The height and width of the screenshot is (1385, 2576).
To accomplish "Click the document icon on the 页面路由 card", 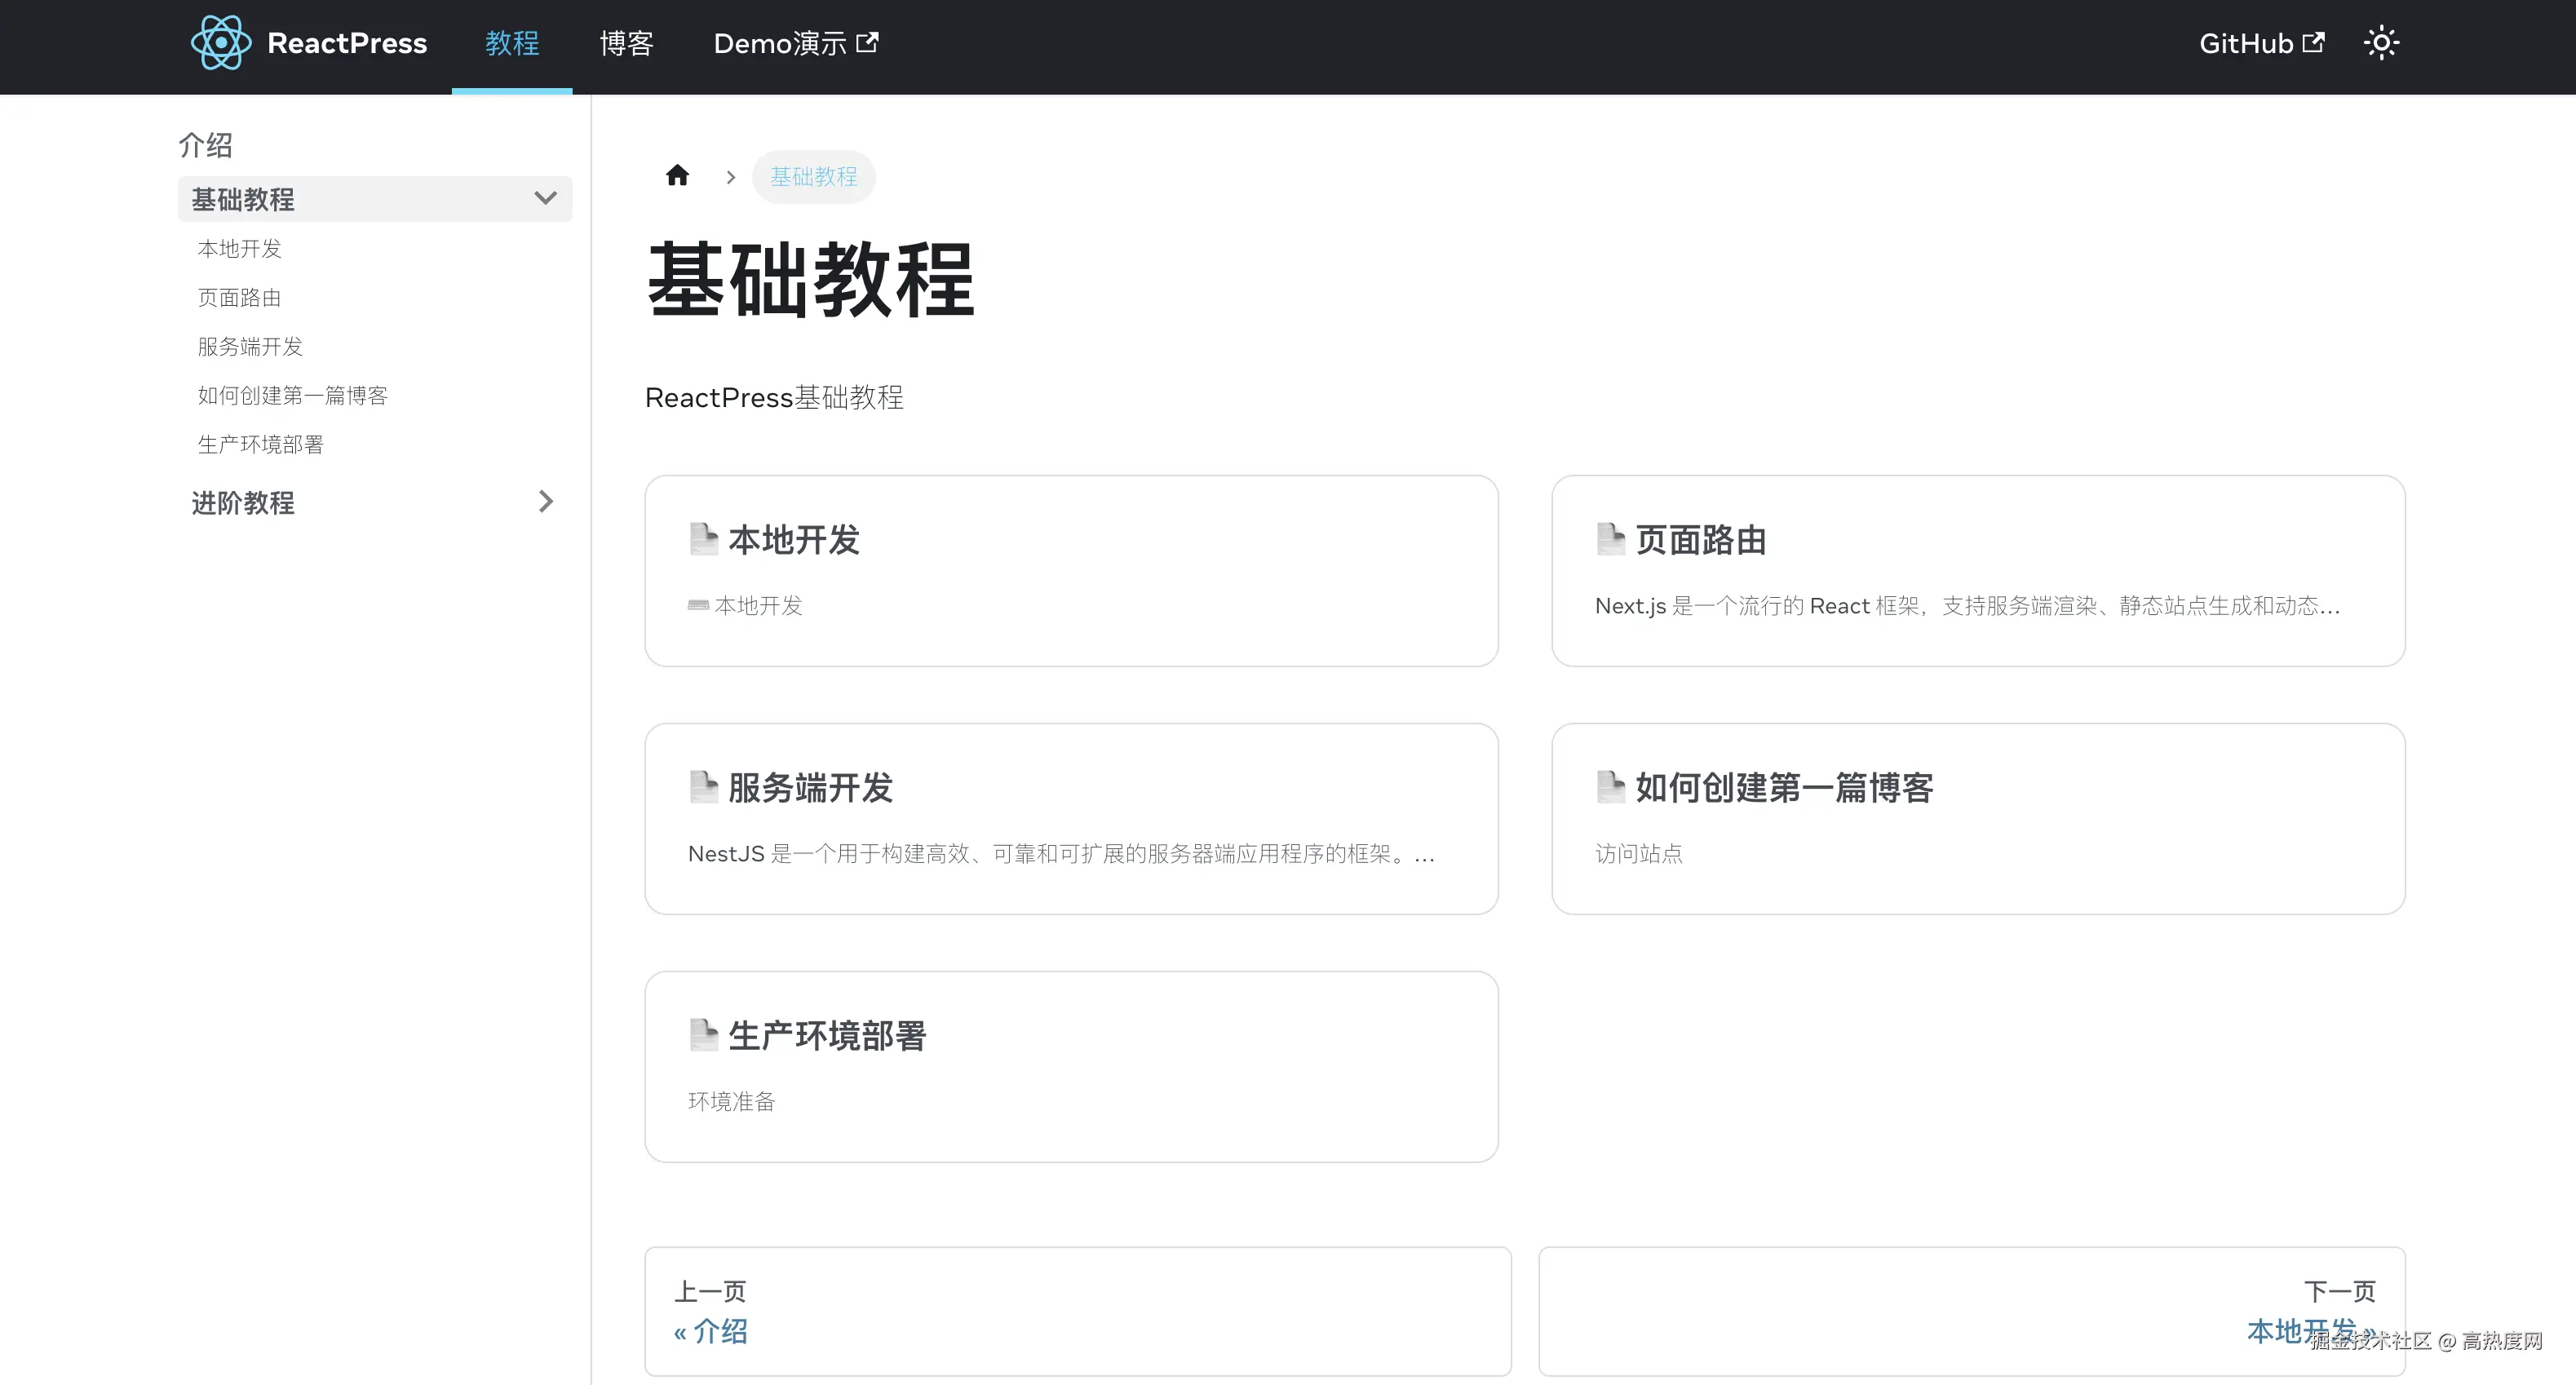I will click(x=1610, y=539).
